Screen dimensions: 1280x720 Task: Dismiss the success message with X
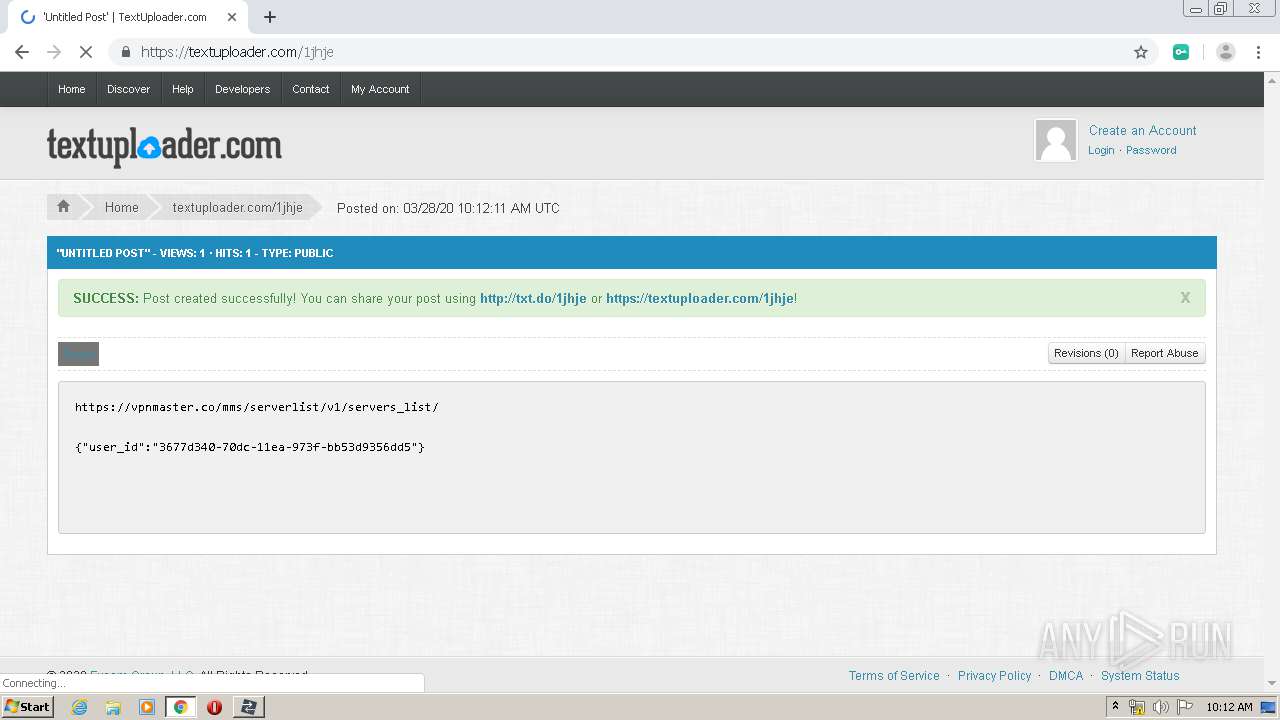click(x=1185, y=298)
